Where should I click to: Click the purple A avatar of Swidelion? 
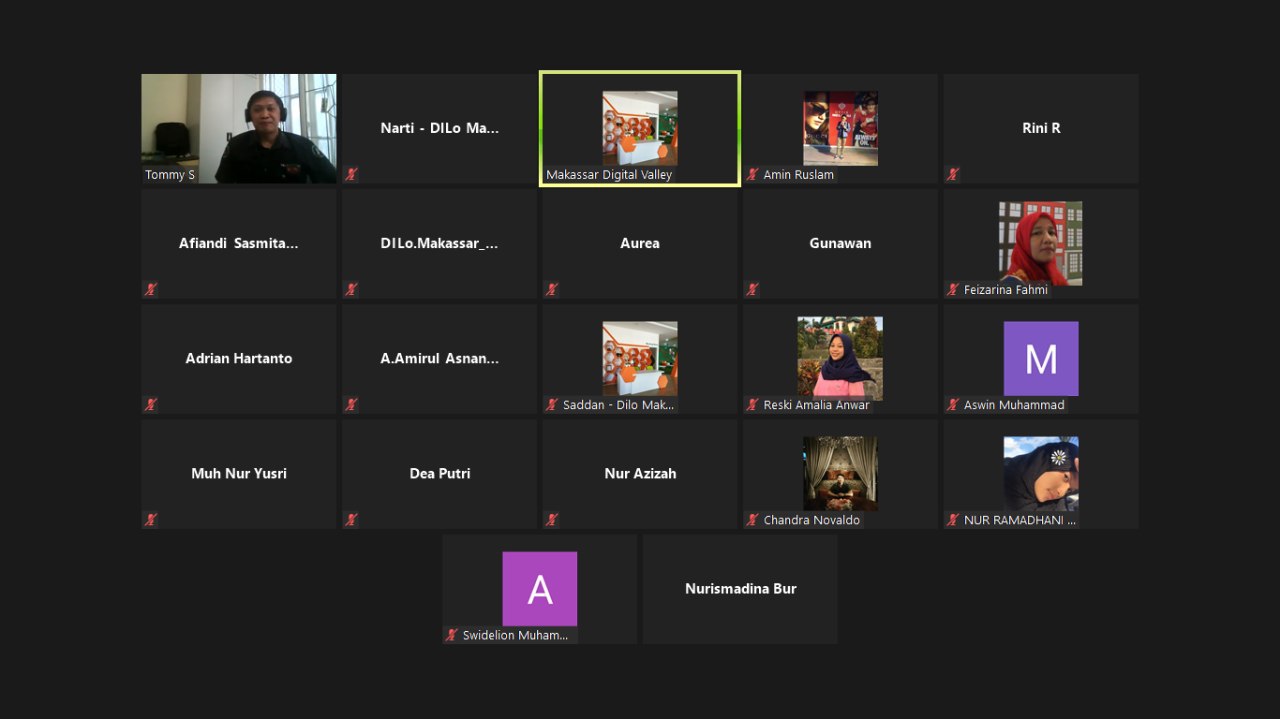pyautogui.click(x=540, y=588)
